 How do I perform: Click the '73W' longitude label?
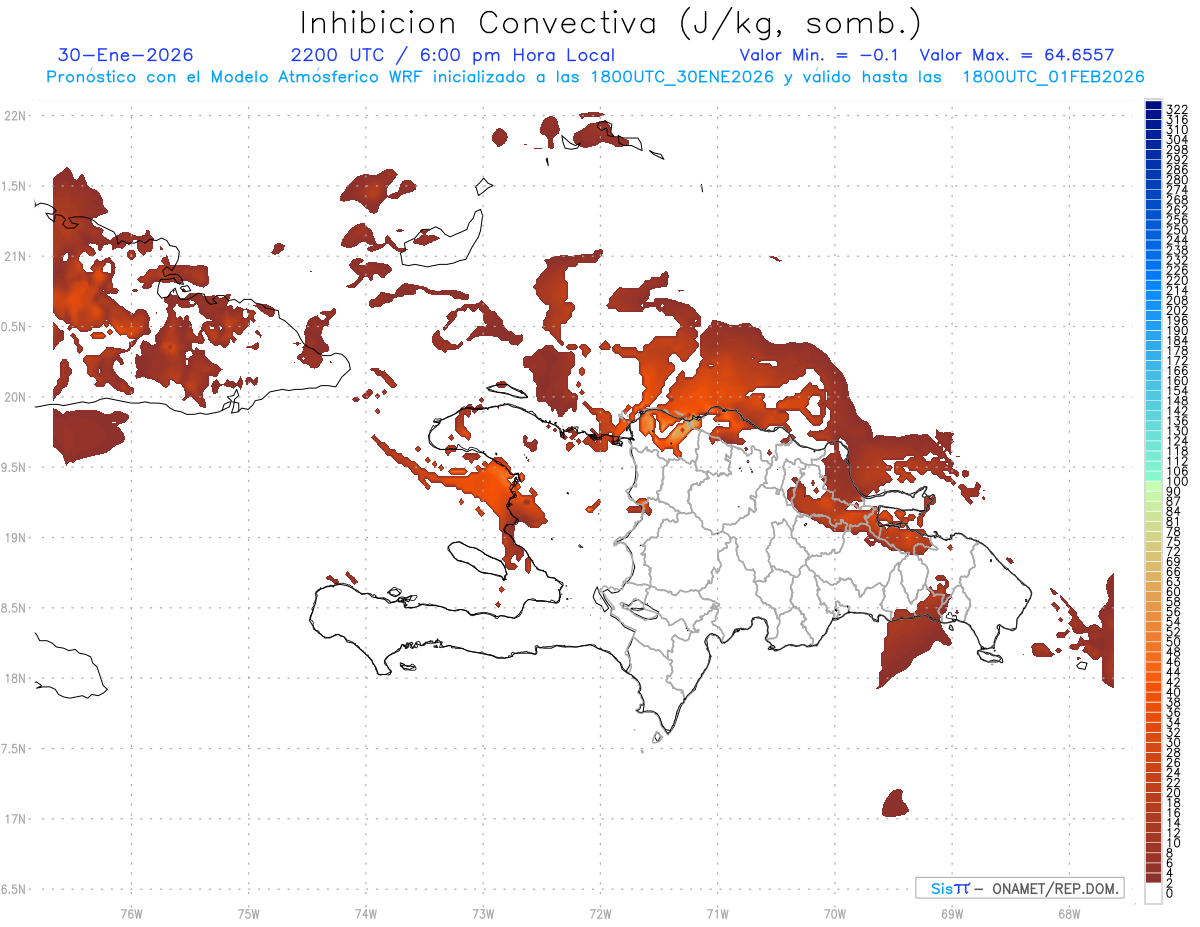(x=483, y=913)
